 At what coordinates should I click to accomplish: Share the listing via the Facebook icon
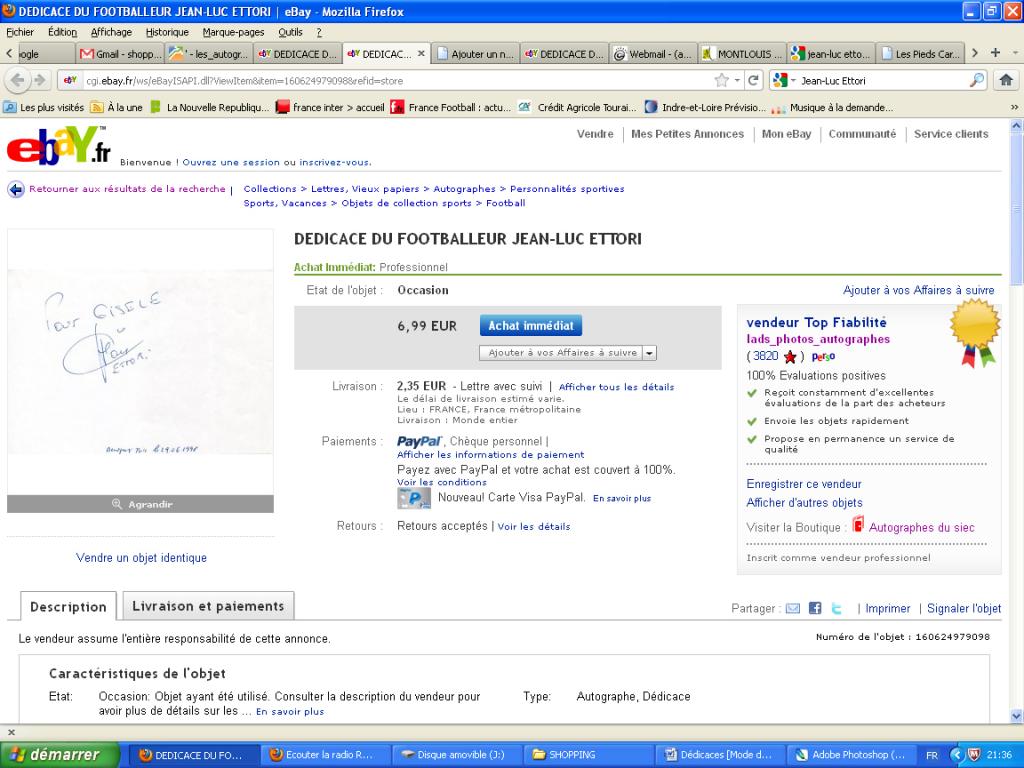click(815, 608)
